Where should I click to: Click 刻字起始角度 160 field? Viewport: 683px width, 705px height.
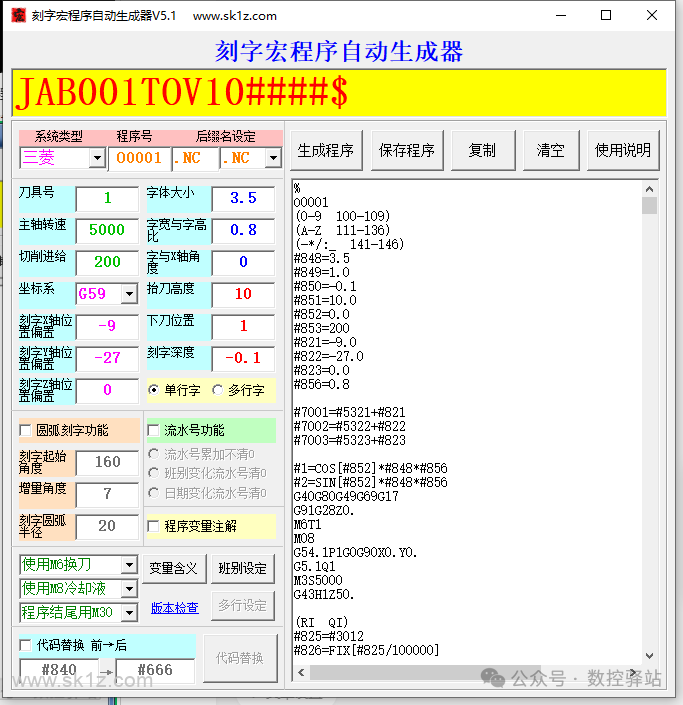[x=107, y=462]
